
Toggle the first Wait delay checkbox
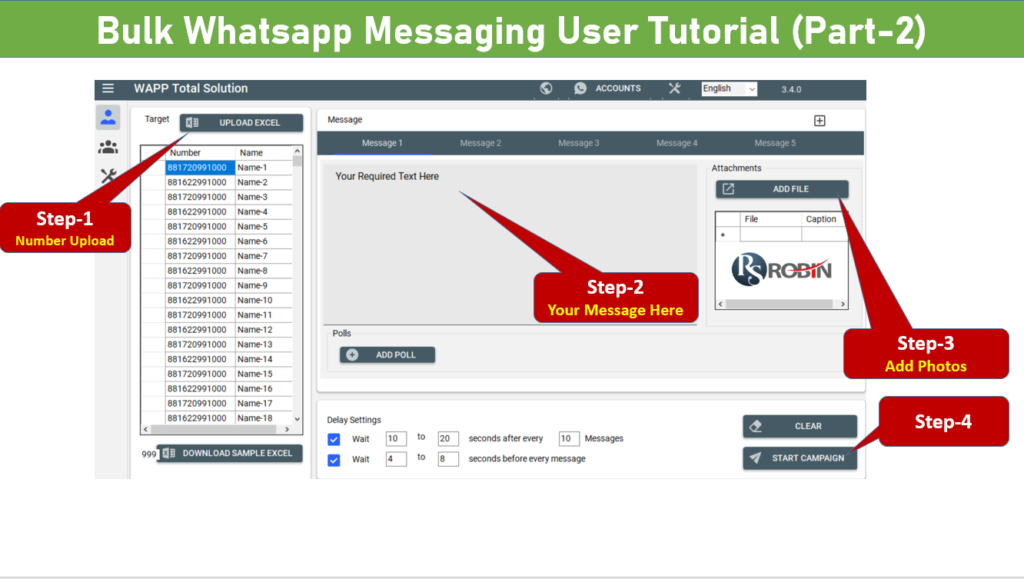pos(334,439)
